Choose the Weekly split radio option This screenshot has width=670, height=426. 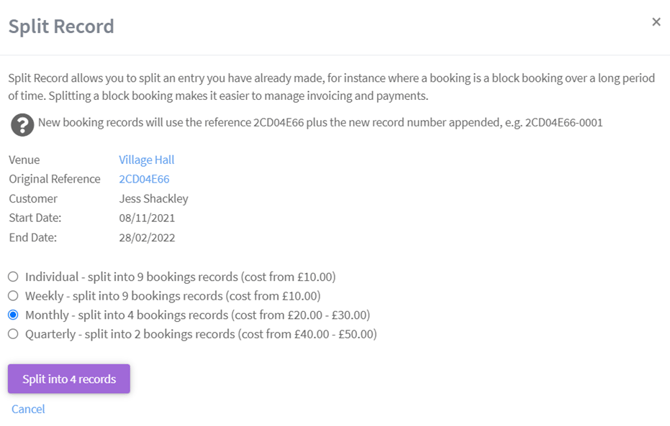13,296
